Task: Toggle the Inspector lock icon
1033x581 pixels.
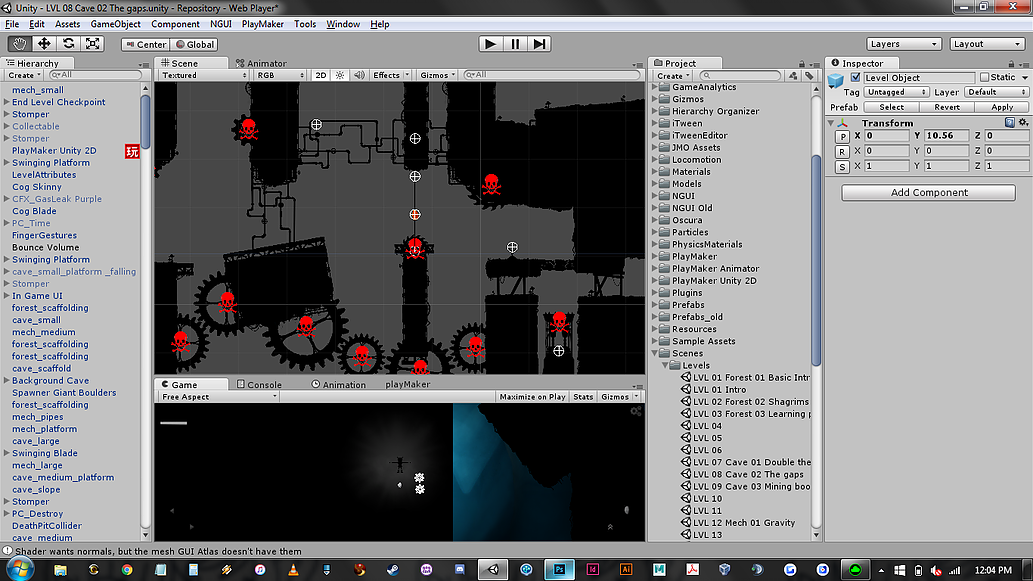Action: pyautogui.click(x=1011, y=64)
